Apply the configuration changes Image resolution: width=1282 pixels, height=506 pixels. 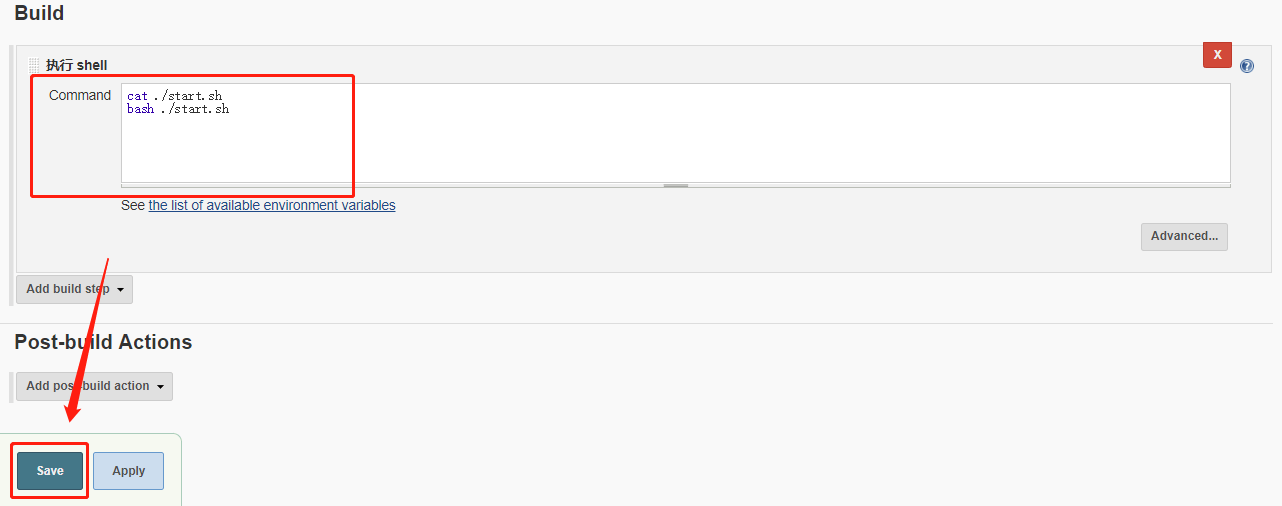coord(128,471)
